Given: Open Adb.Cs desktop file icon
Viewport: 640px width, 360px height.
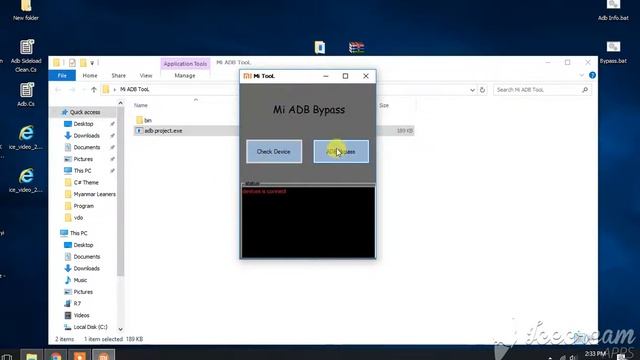Looking at the screenshot, I should 26,94.
